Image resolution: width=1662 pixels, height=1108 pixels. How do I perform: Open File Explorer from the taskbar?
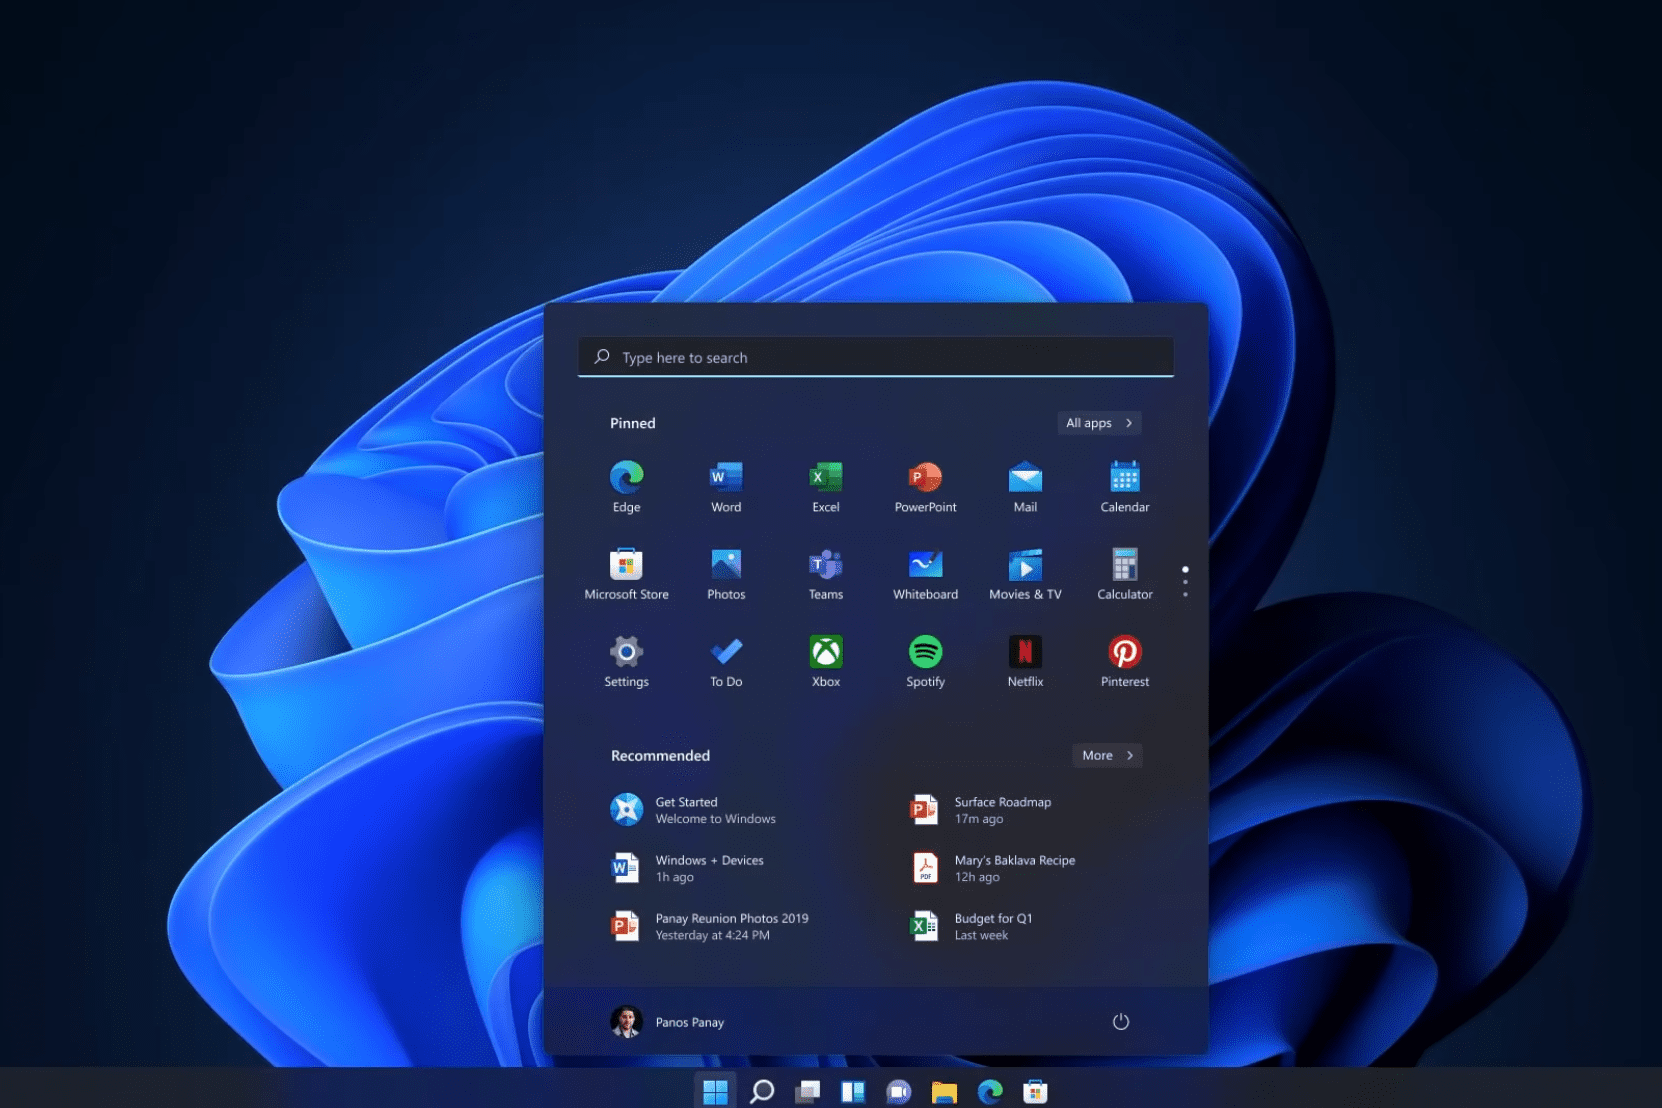944,1091
